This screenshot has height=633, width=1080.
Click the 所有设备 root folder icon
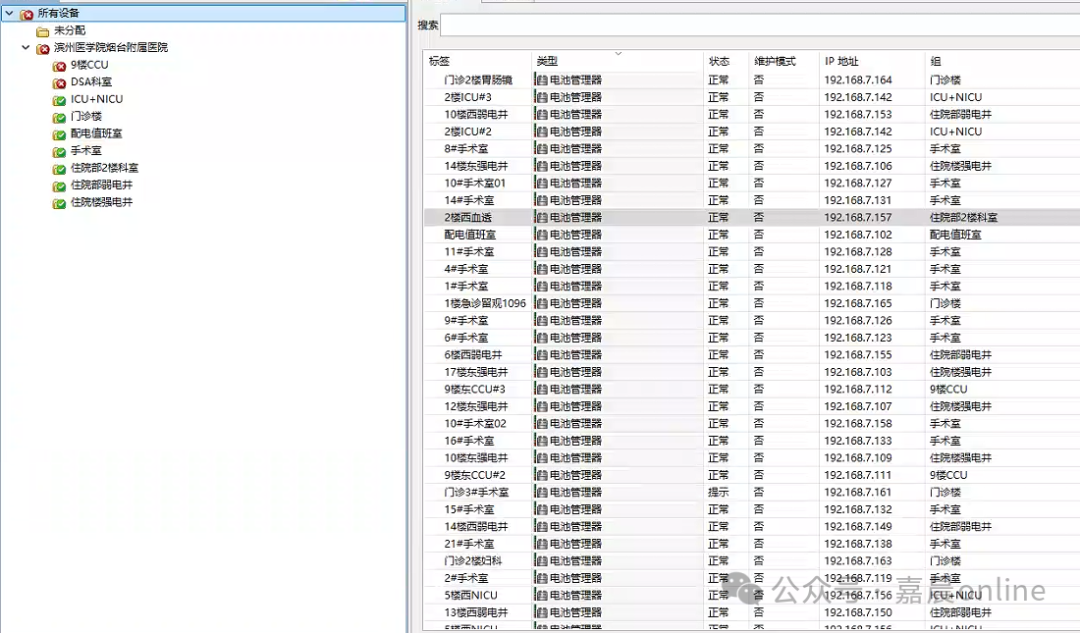click(27, 14)
